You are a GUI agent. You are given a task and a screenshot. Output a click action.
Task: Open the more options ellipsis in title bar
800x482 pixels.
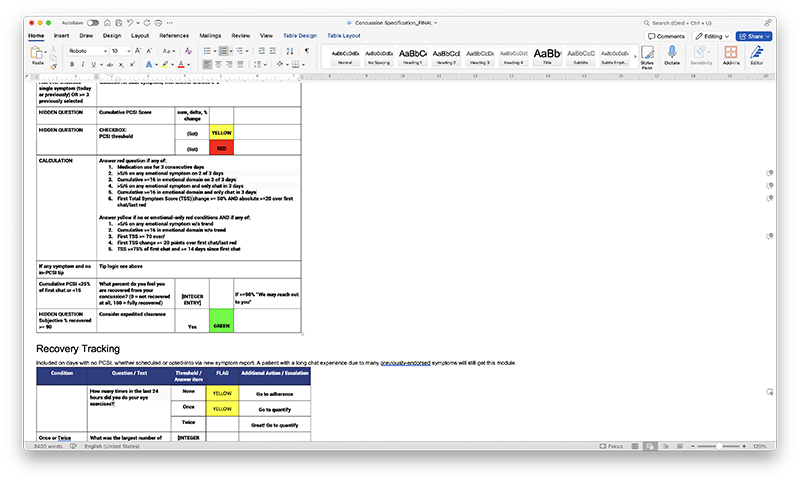[169, 23]
